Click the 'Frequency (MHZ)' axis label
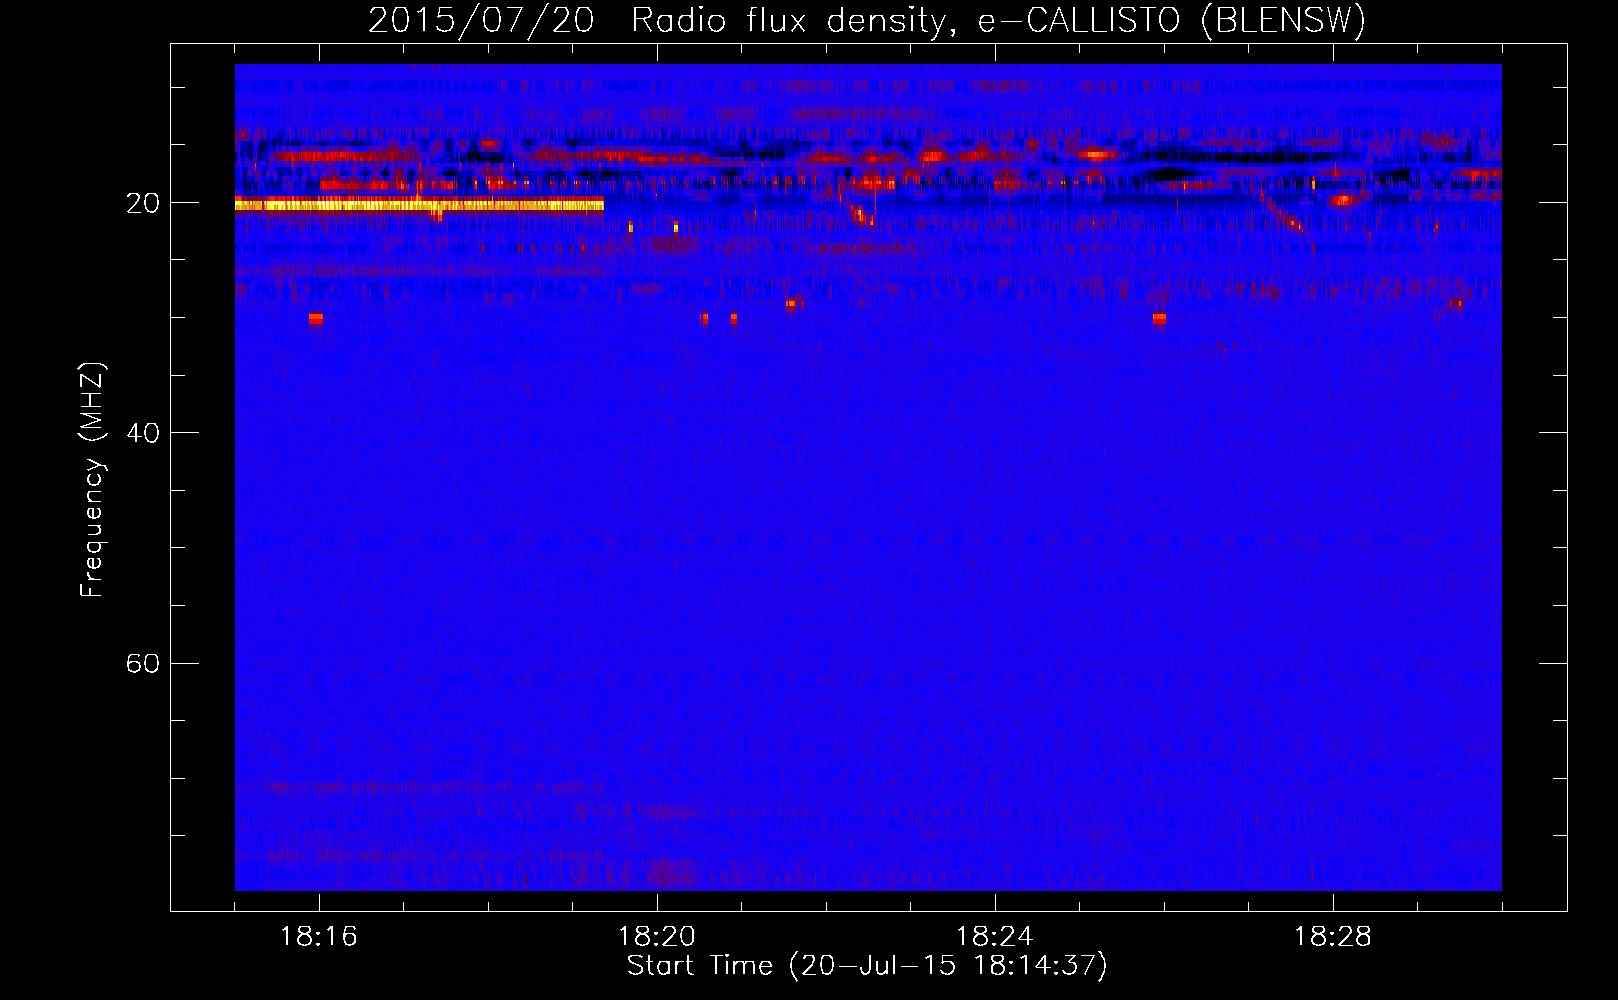 [92, 480]
